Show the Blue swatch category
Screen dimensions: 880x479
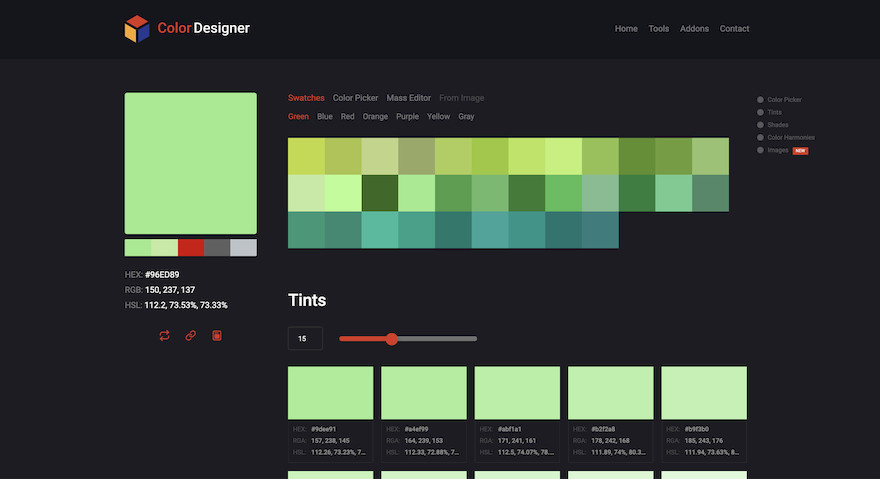(x=325, y=117)
